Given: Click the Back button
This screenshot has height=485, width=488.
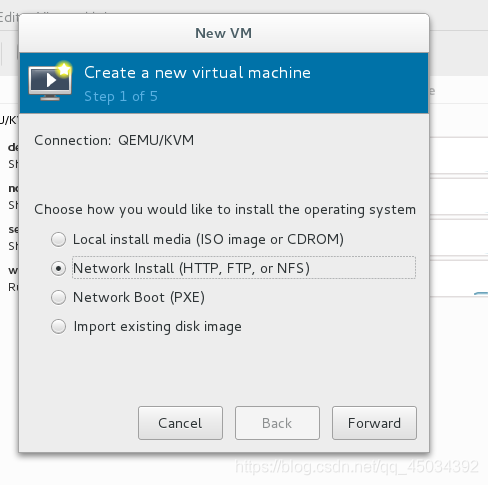Looking at the screenshot, I should (x=277, y=423).
